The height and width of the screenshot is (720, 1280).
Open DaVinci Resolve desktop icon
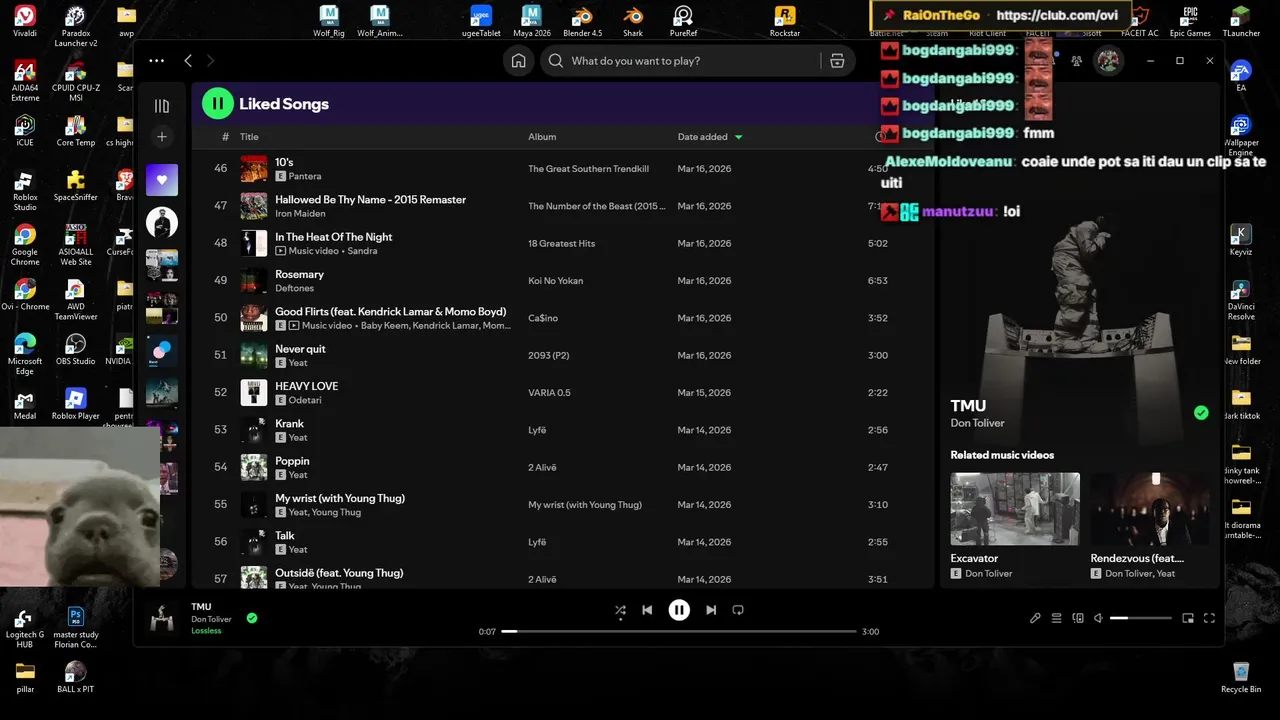coord(1241,298)
